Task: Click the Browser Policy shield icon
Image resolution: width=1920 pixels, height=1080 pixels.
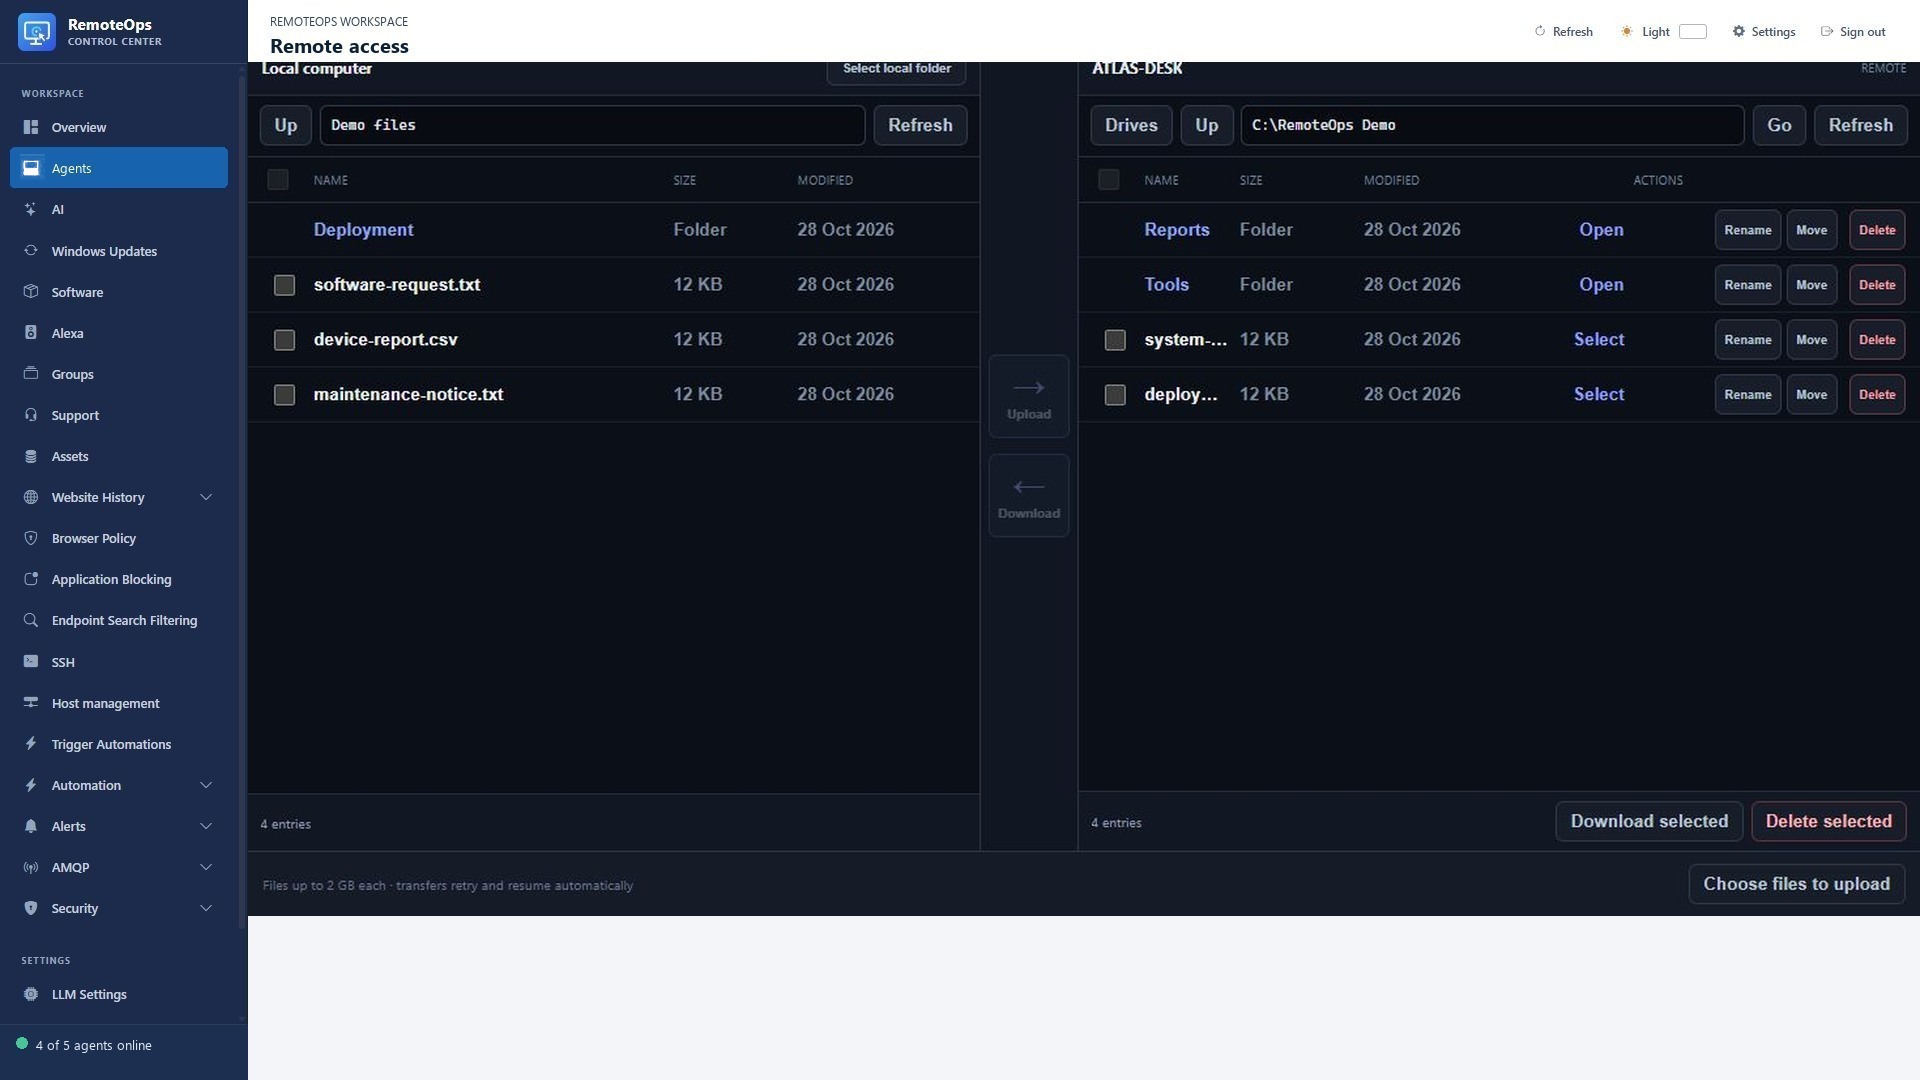Action: coord(31,538)
